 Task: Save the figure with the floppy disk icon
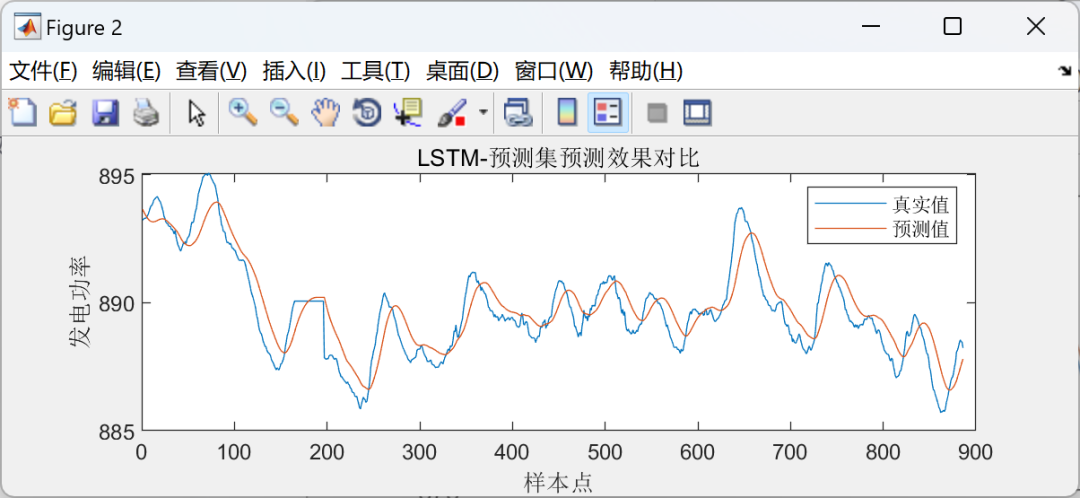coord(105,112)
